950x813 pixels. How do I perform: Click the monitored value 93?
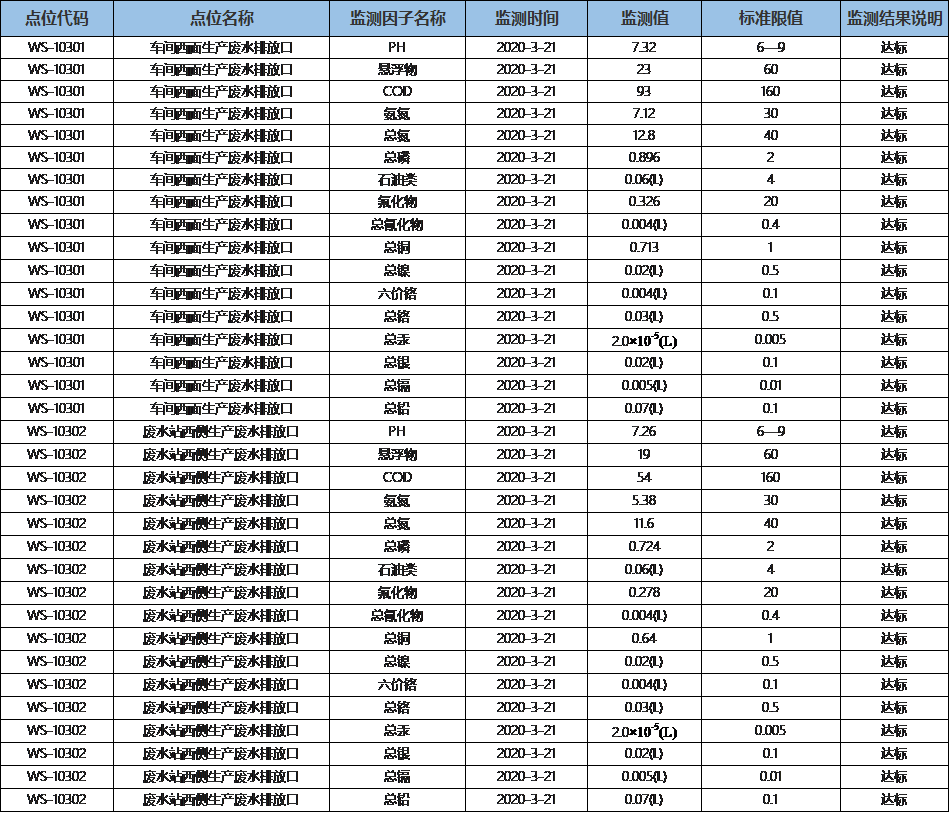pyautogui.click(x=644, y=91)
